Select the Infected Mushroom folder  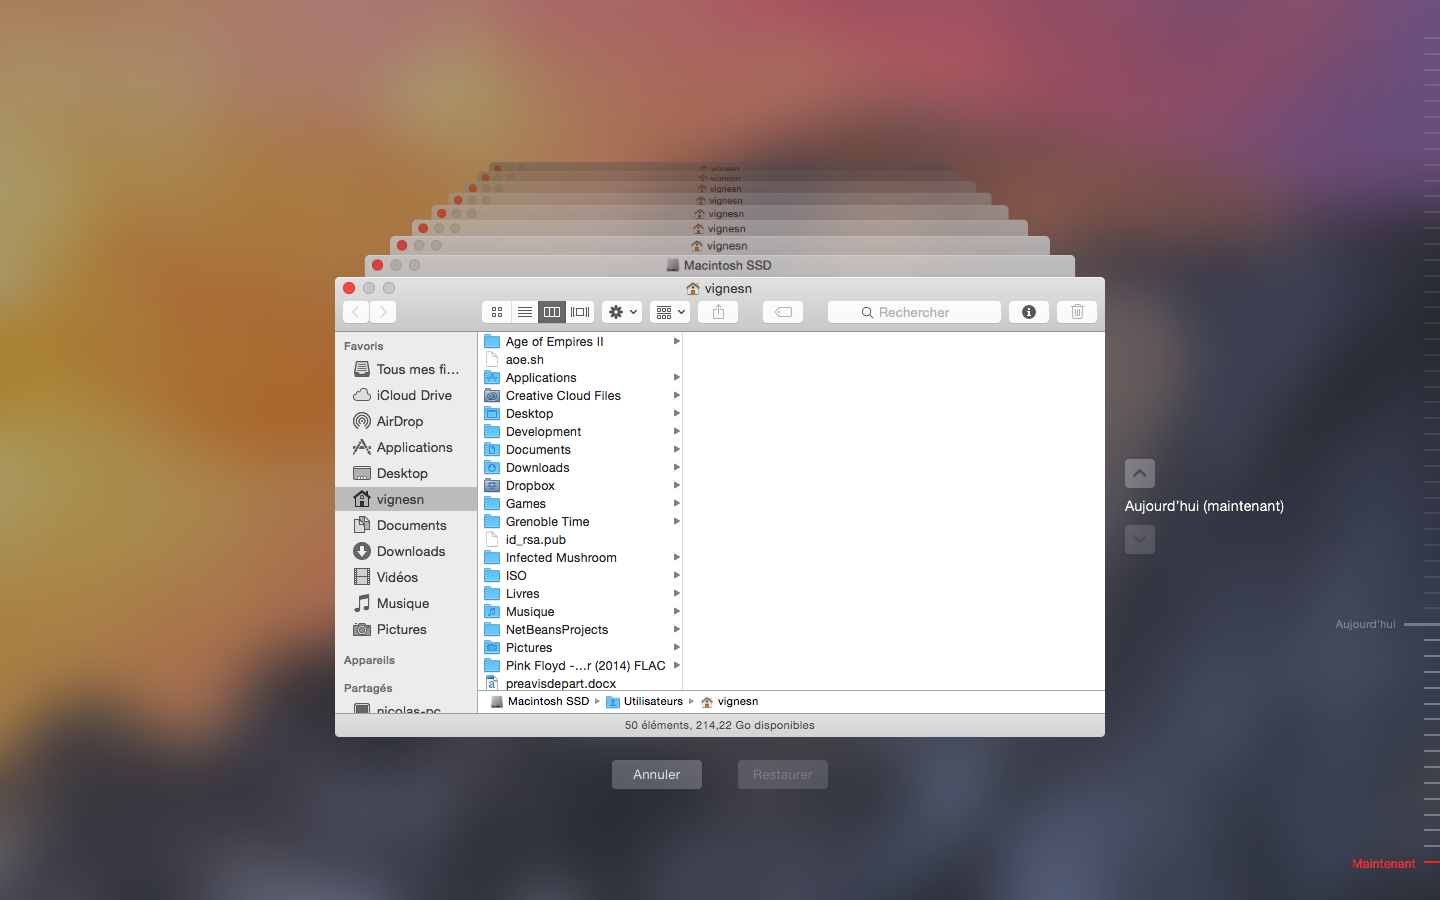581,557
